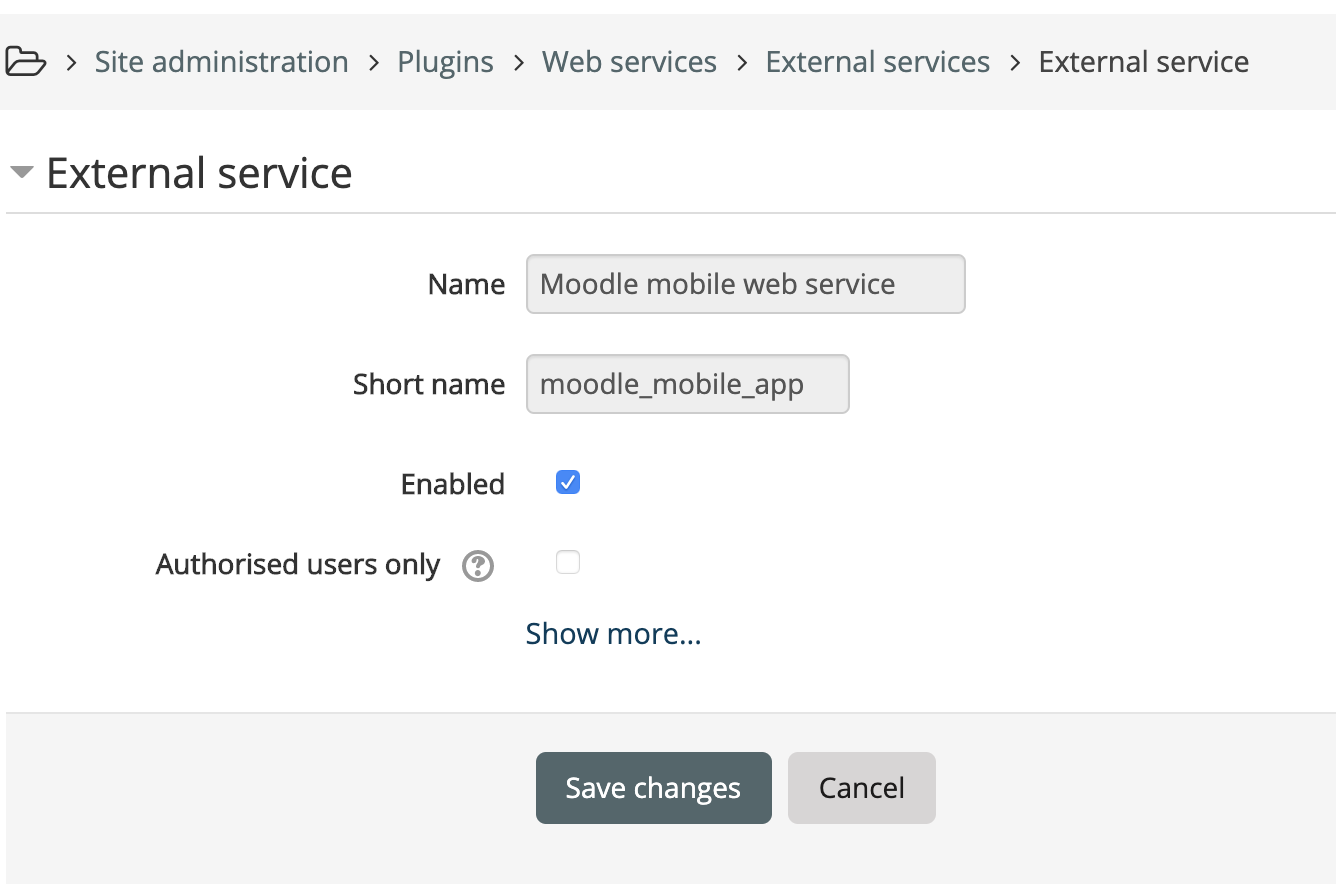Go to Site administration breadcrumb

point(222,62)
